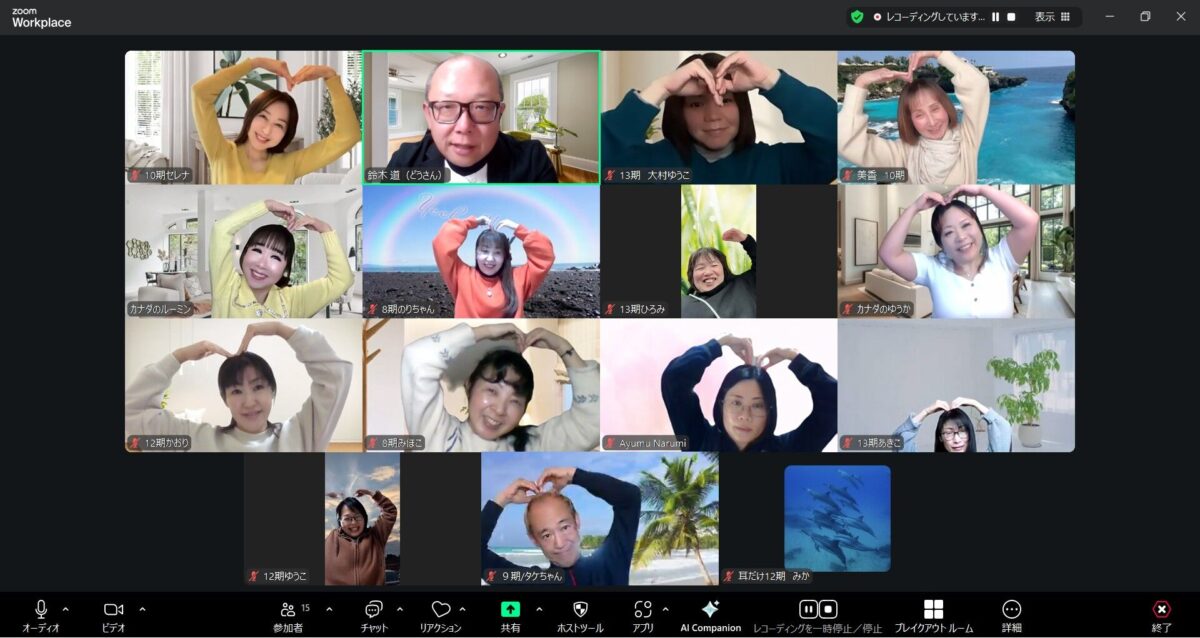Image resolution: width=1200 pixels, height=638 pixels.
Task: Open the More (詳細) options icon
Action: tap(1011, 610)
